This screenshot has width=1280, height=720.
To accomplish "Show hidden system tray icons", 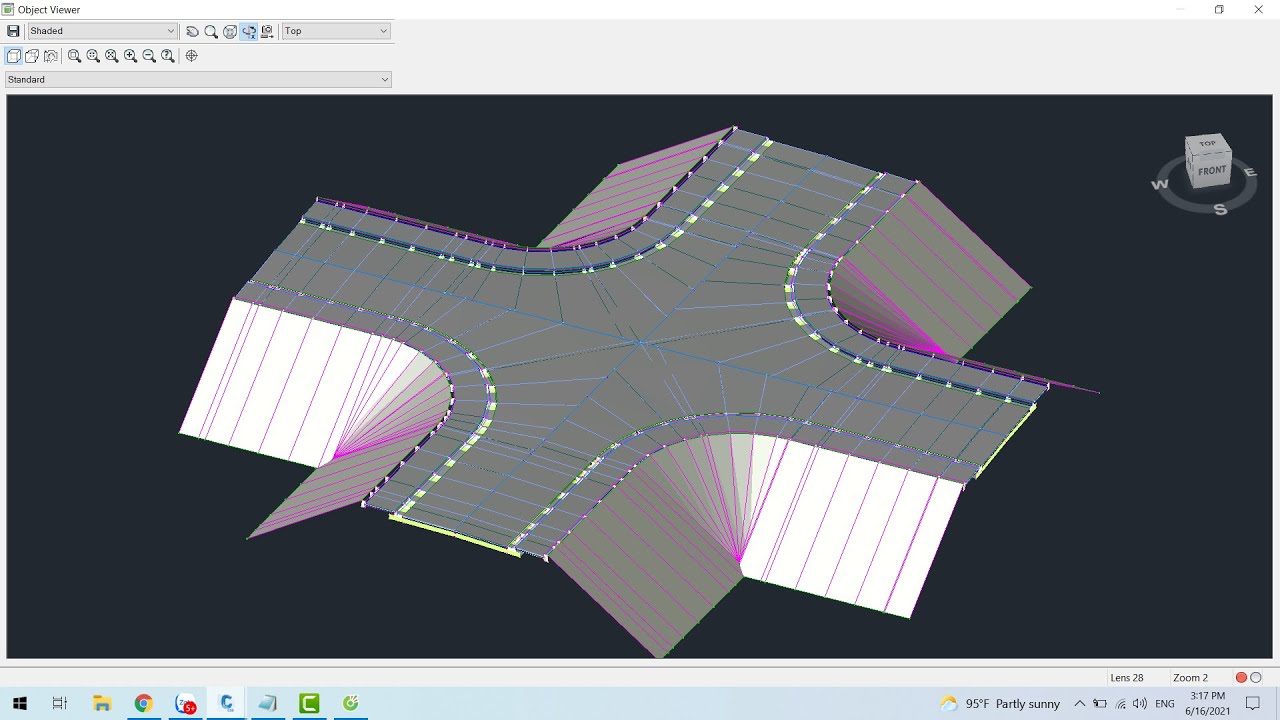I will coord(1079,703).
